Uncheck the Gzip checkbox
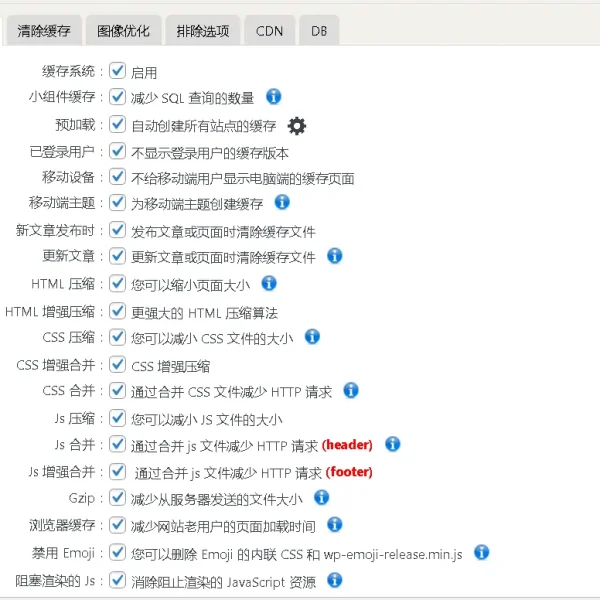 (x=117, y=497)
